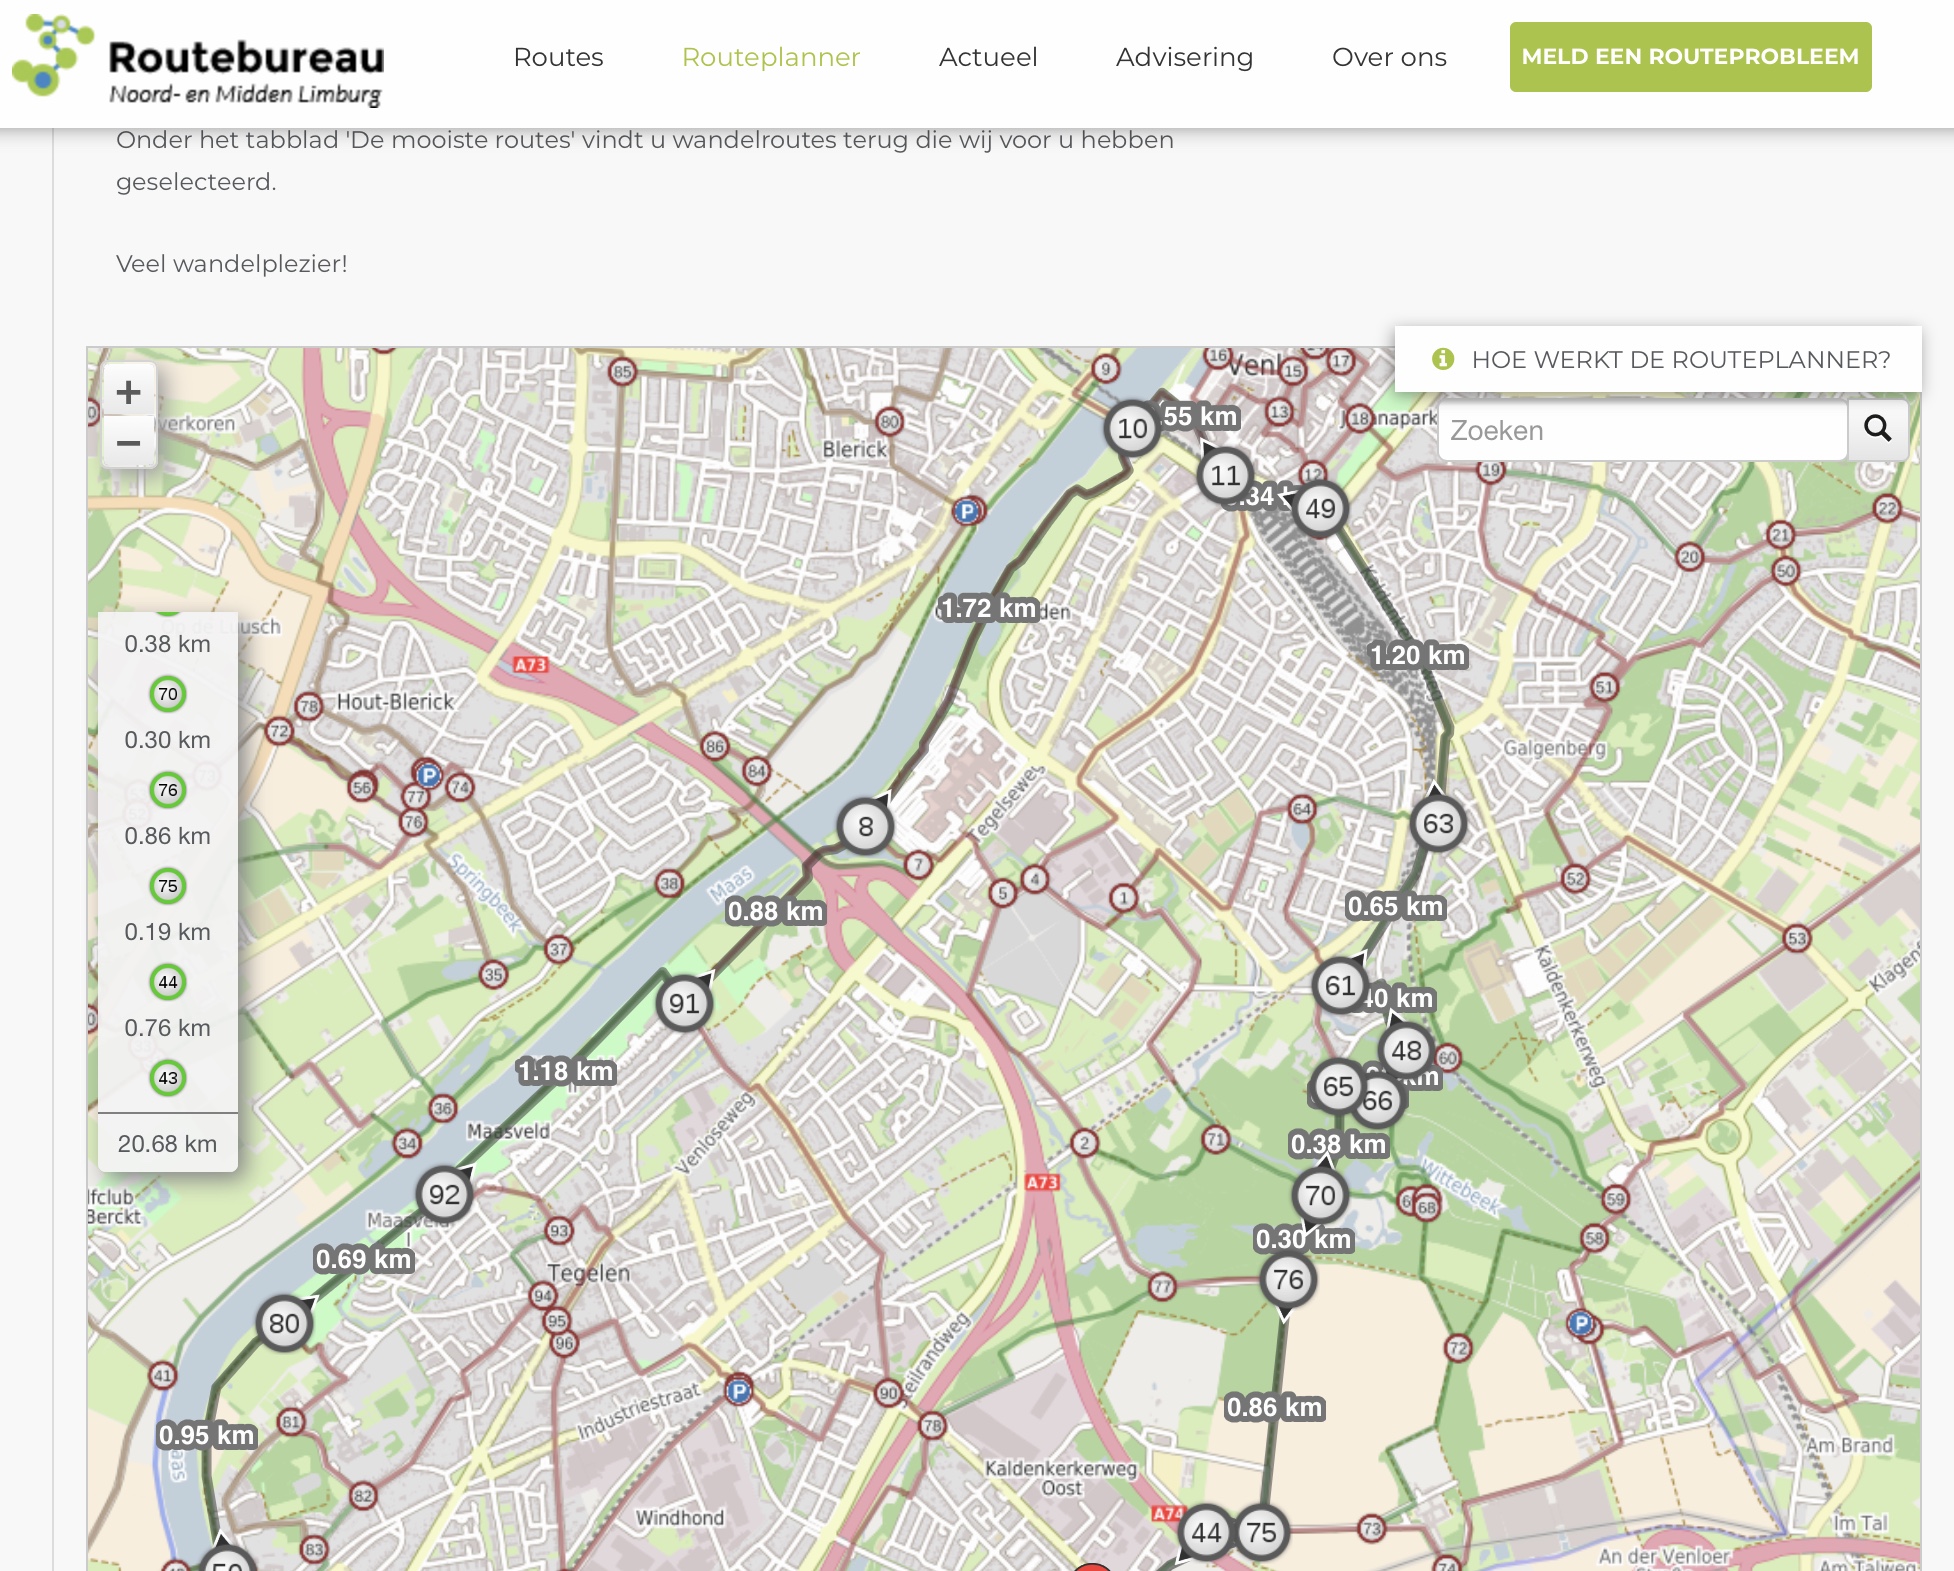The height and width of the screenshot is (1571, 1954).
Task: Zoom in on the map
Action: tap(129, 392)
